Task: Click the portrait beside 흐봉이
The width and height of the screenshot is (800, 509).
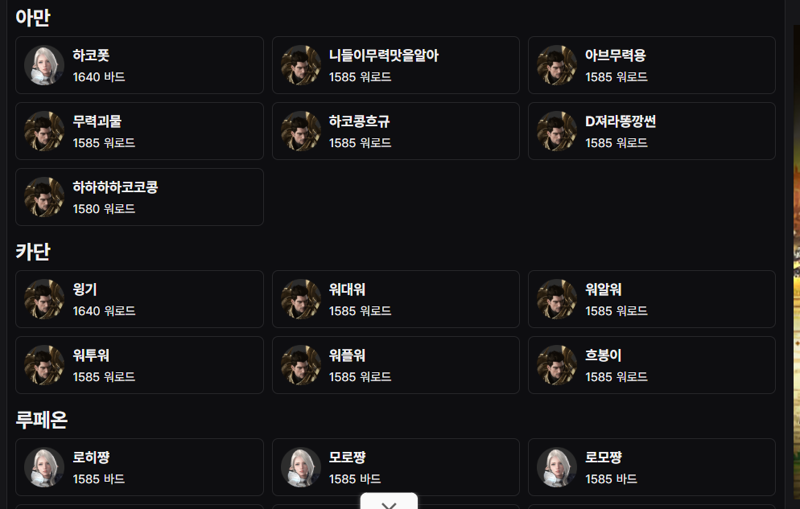Action: tap(557, 365)
